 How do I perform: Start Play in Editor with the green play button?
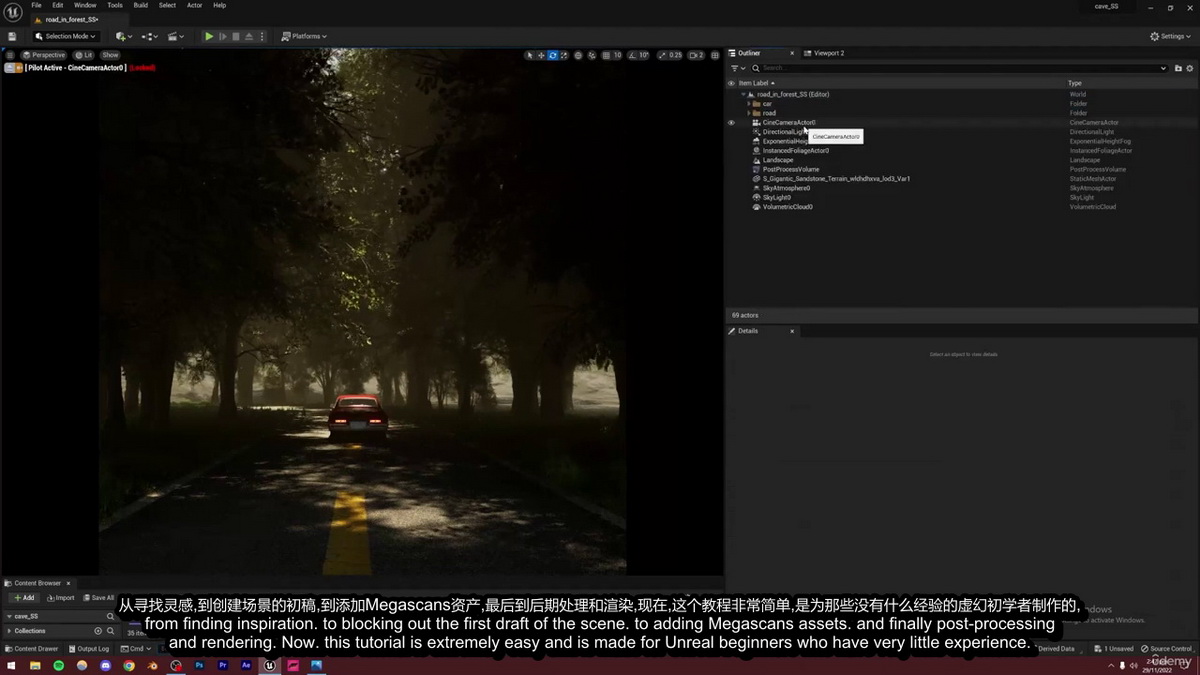pyautogui.click(x=209, y=36)
